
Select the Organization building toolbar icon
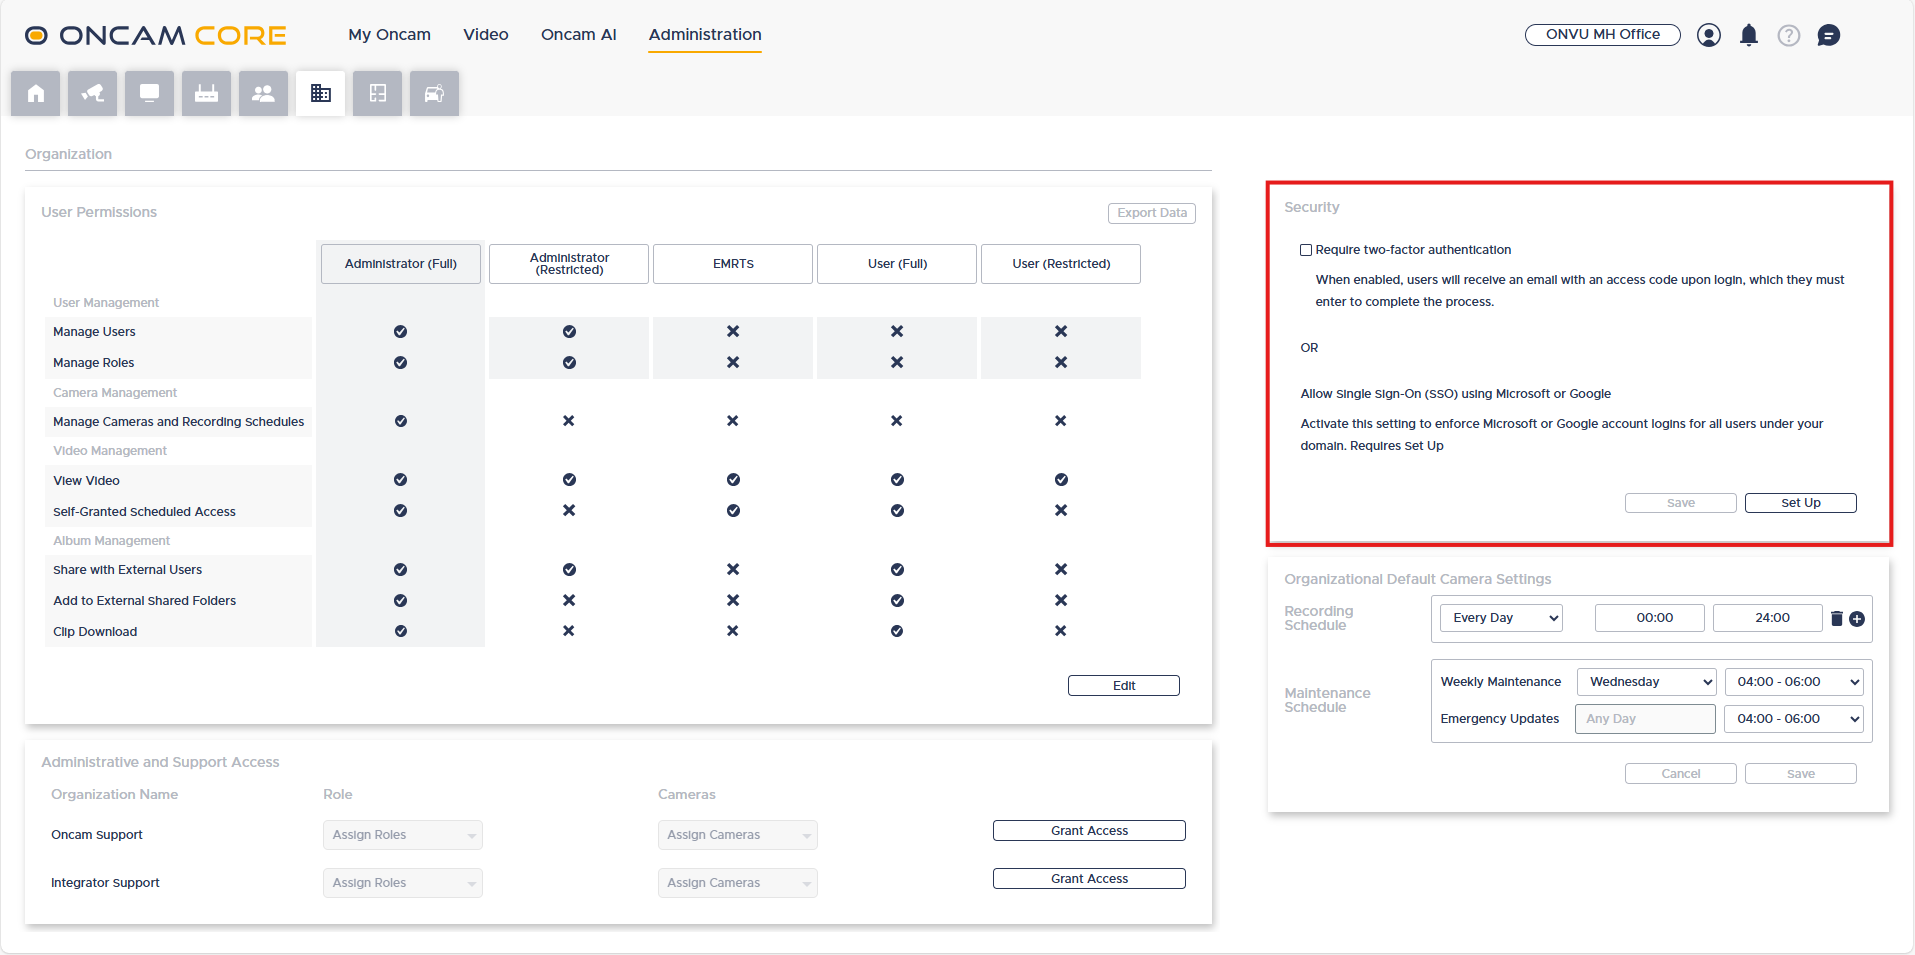click(x=321, y=94)
